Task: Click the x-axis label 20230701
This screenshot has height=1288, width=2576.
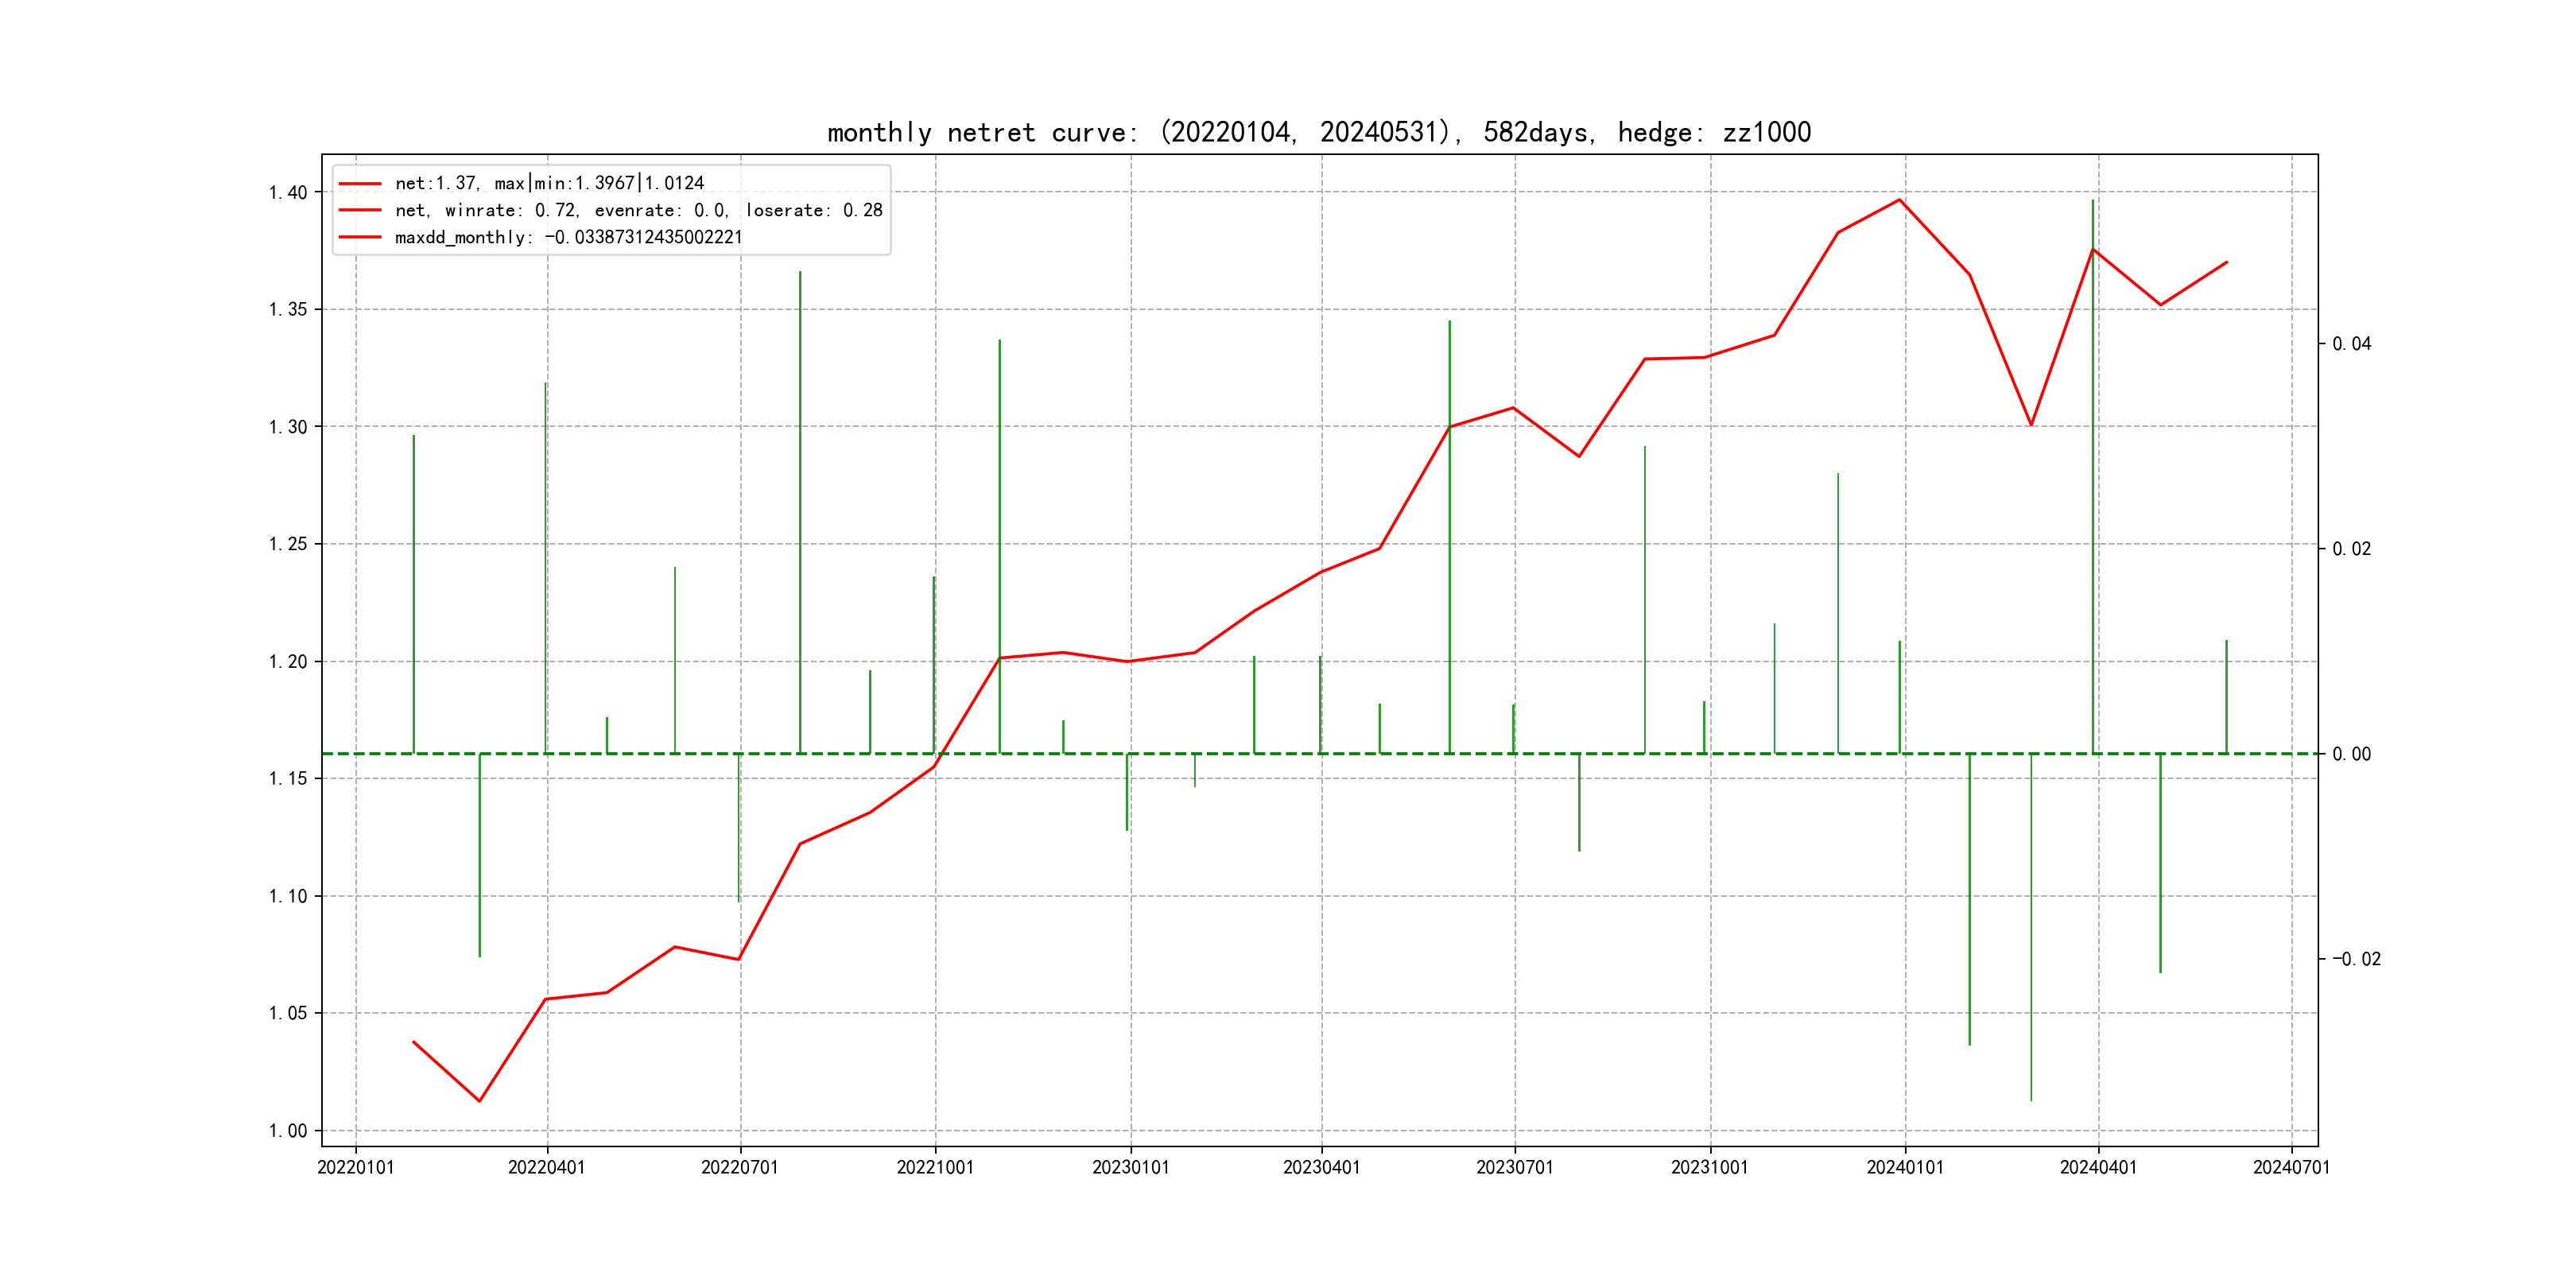Action: 1514,1167
